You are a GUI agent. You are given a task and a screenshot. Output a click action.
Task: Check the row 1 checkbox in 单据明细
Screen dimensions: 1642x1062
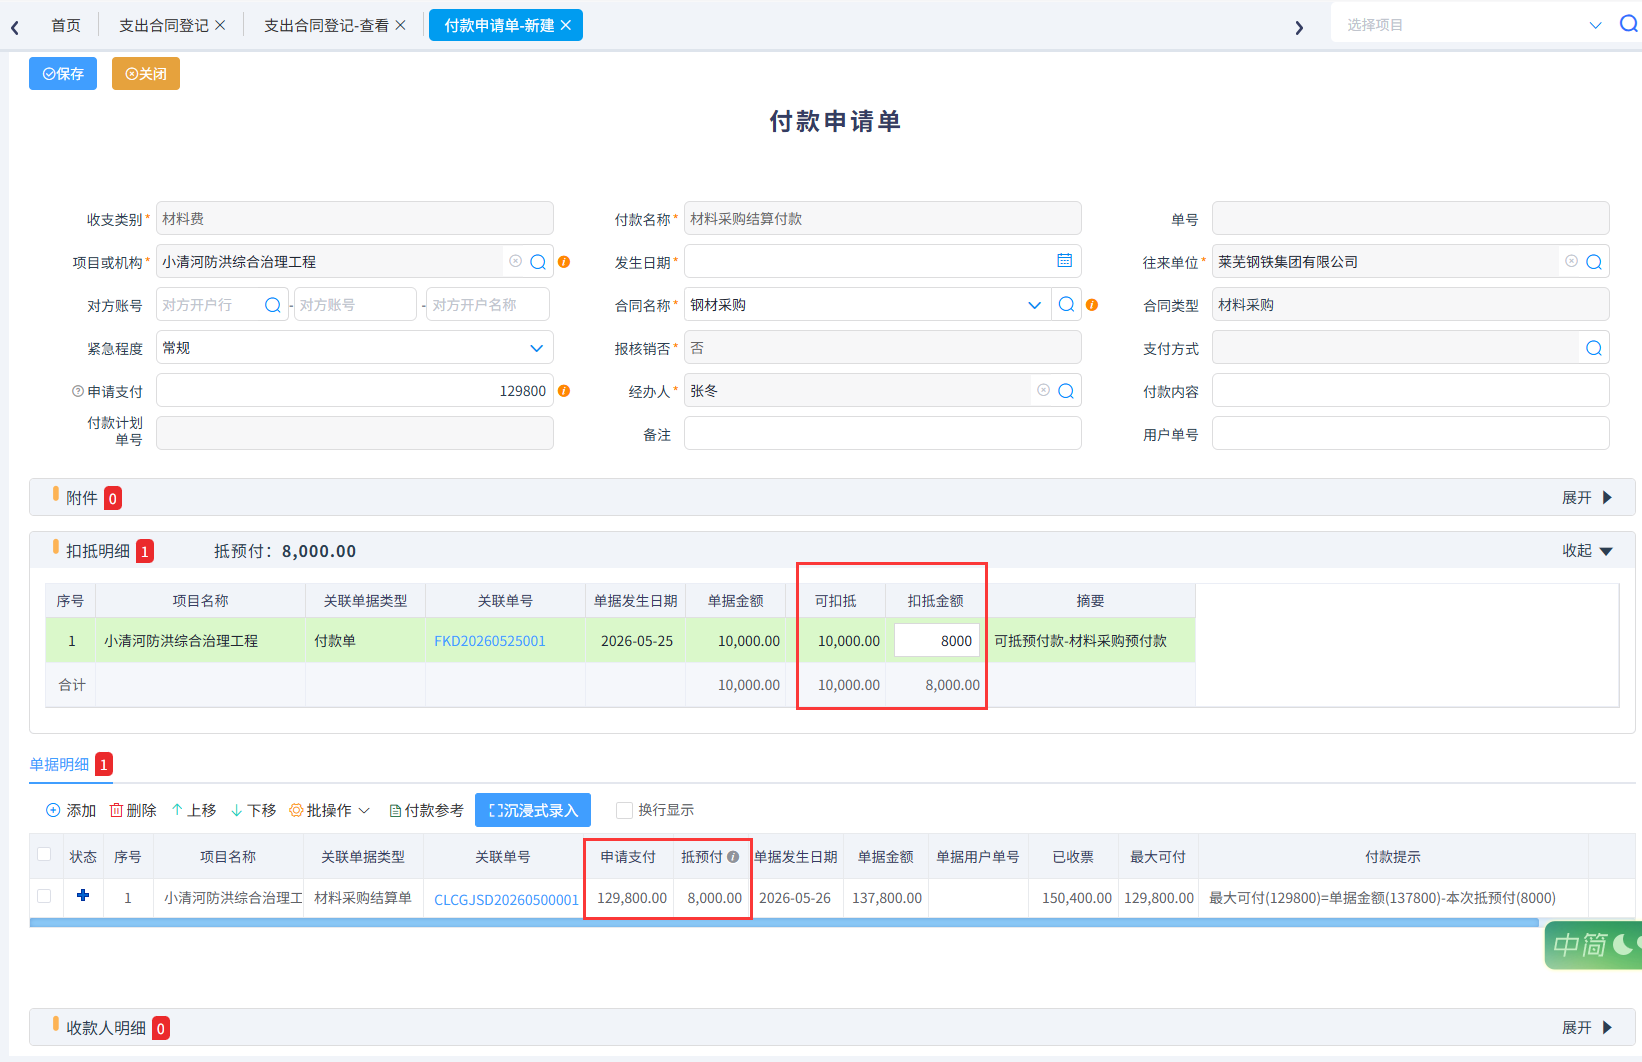[44, 896]
